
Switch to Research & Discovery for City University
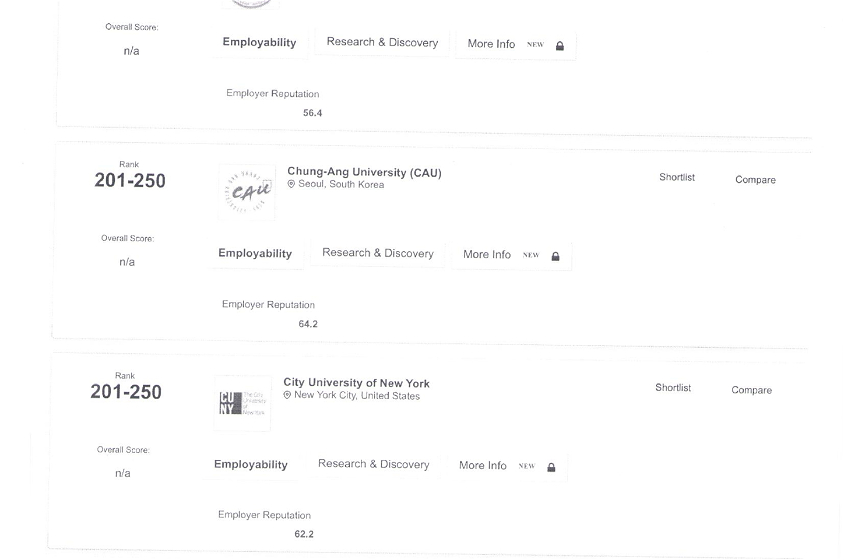(x=374, y=464)
